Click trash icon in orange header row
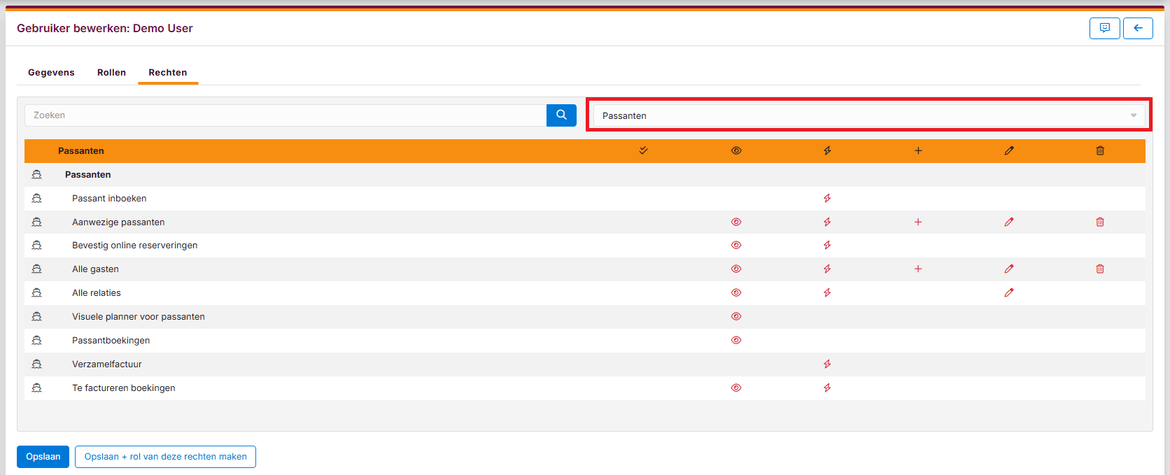The image size is (1170, 475). coord(1100,151)
